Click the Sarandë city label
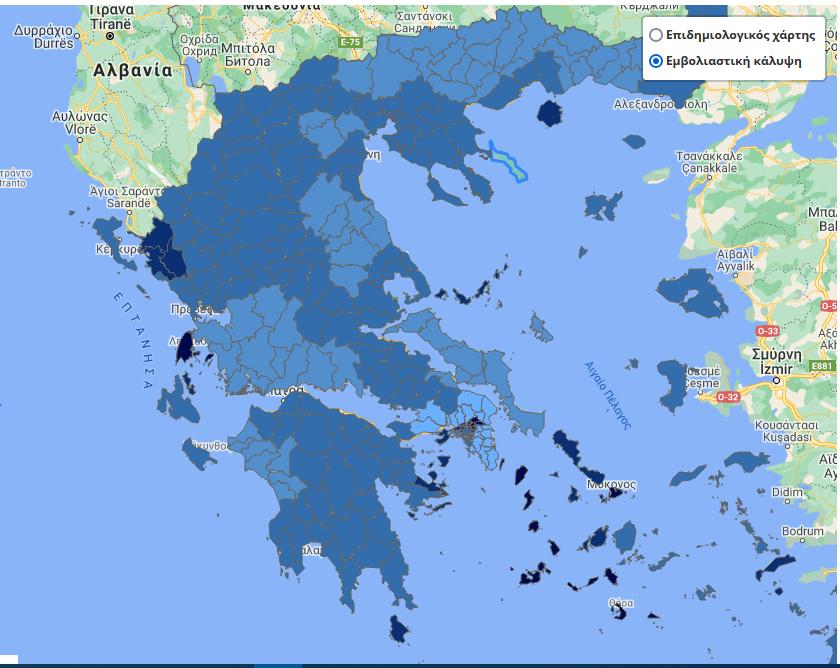This screenshot has height=668, width=840. 129,203
